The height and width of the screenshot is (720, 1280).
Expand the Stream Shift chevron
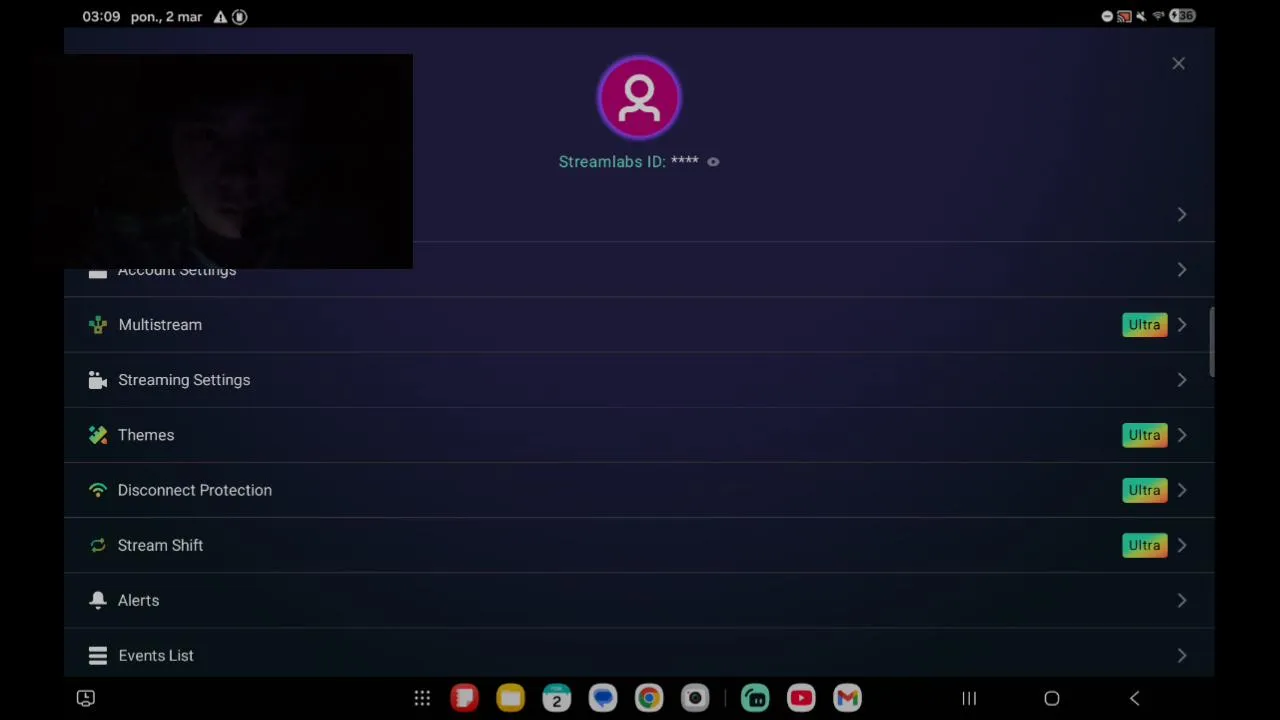[1181, 545]
